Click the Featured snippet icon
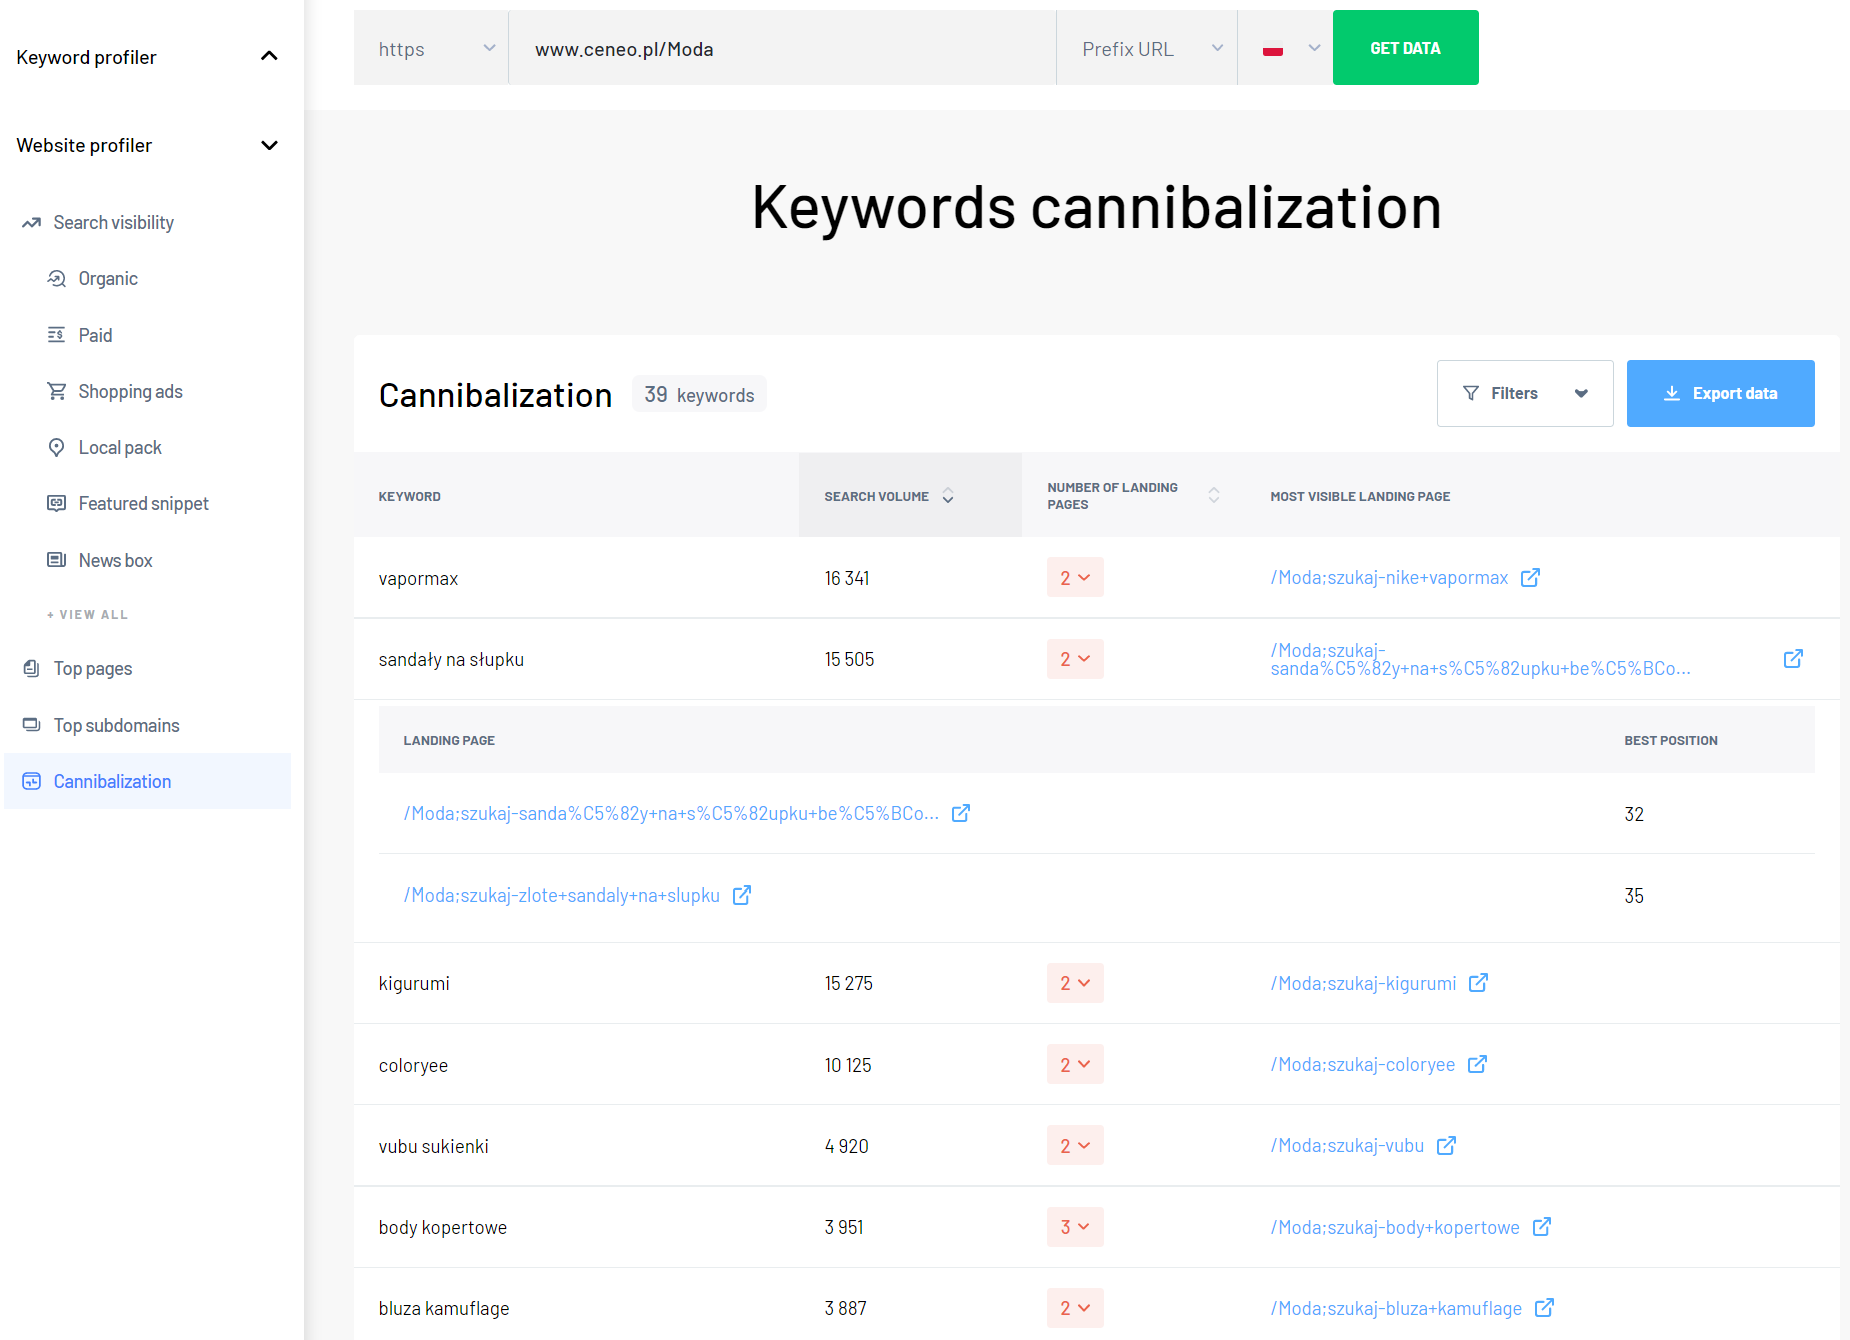This screenshot has height=1340, width=1850. 58,503
